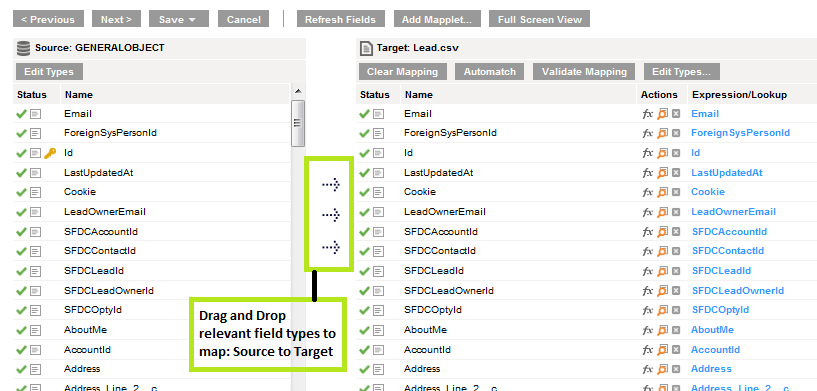This screenshot has width=817, height=391.
Task: Click the Automatch button
Action: pos(490,72)
